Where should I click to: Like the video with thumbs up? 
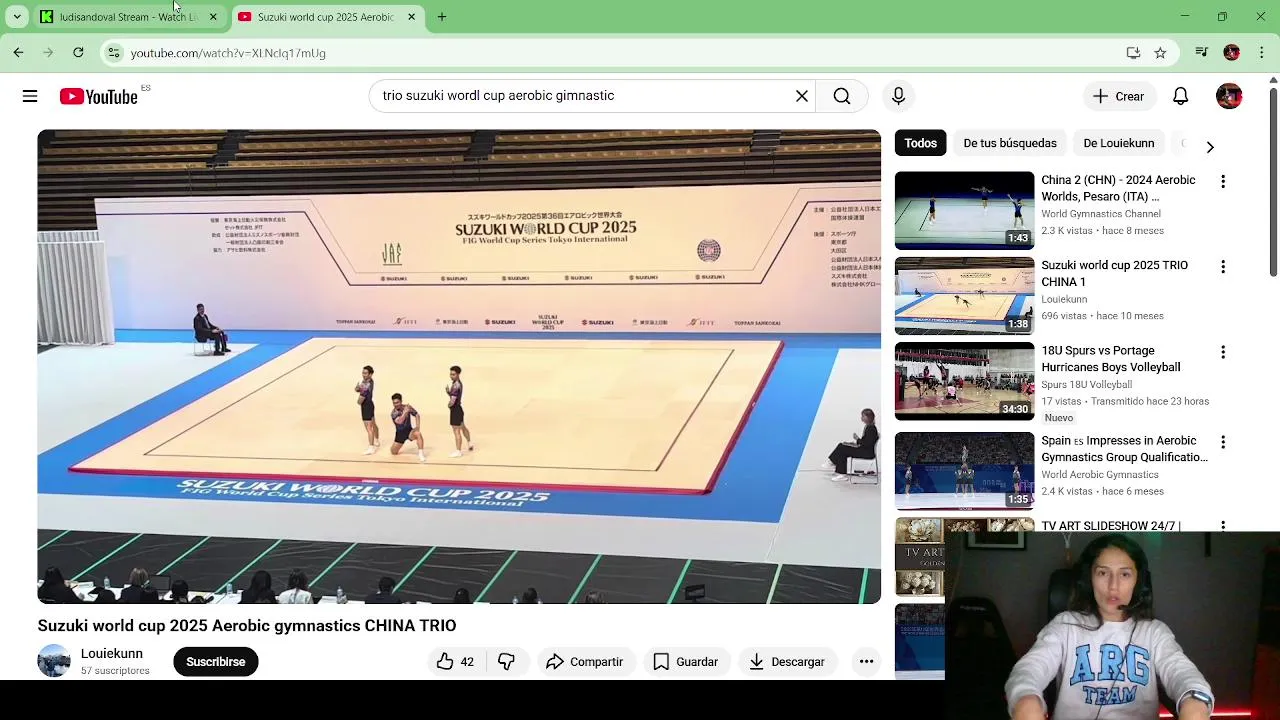[455, 662]
